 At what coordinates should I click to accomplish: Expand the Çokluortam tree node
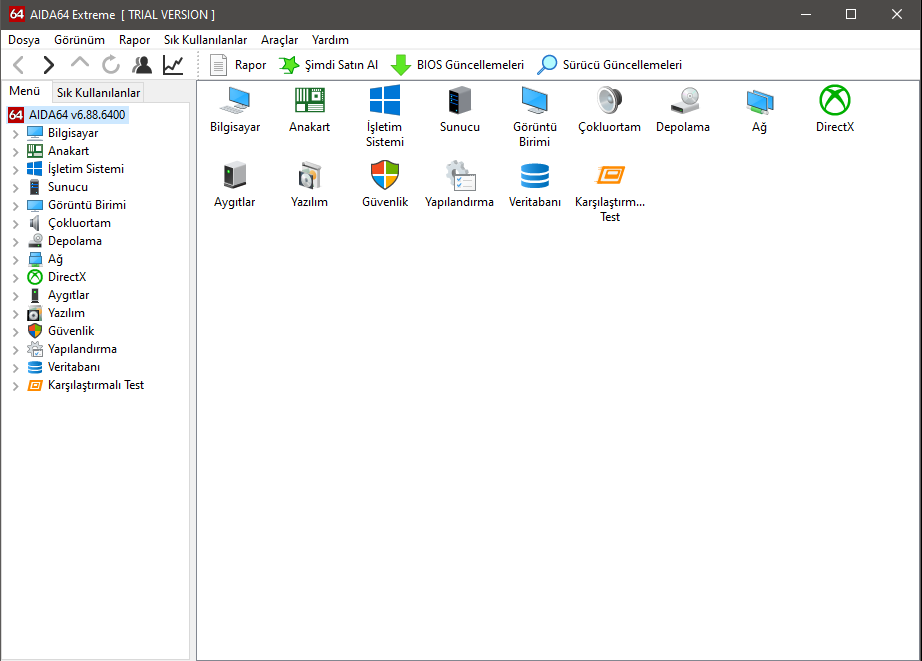tap(15, 224)
